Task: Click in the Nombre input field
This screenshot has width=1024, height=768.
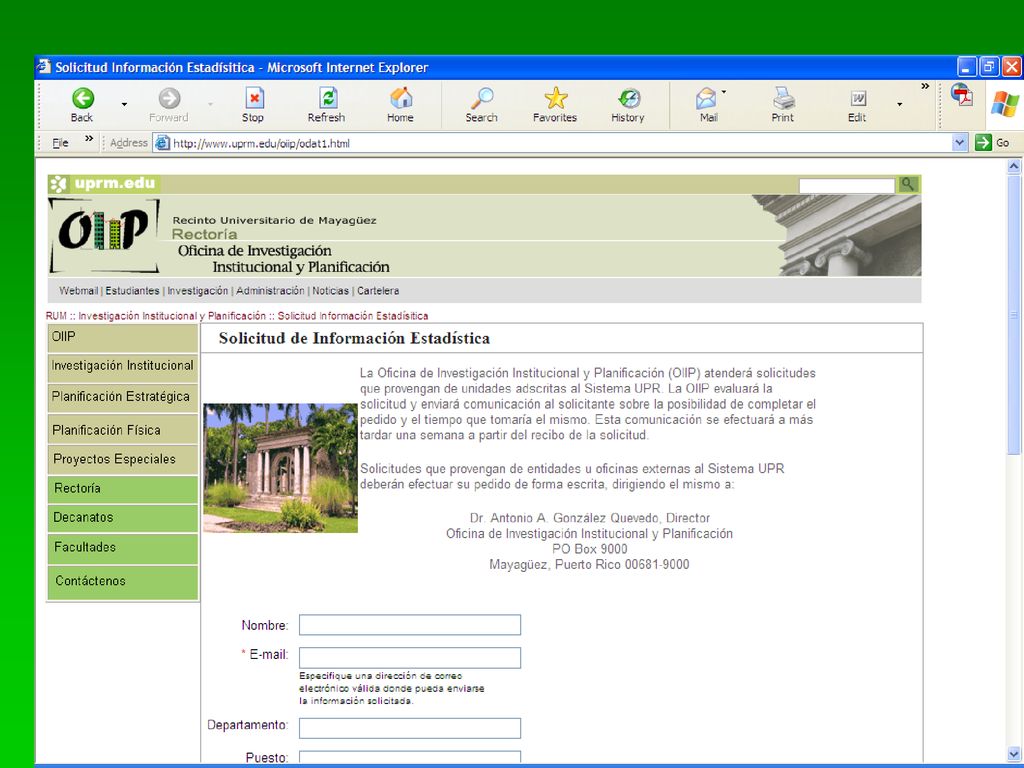Action: coord(410,625)
